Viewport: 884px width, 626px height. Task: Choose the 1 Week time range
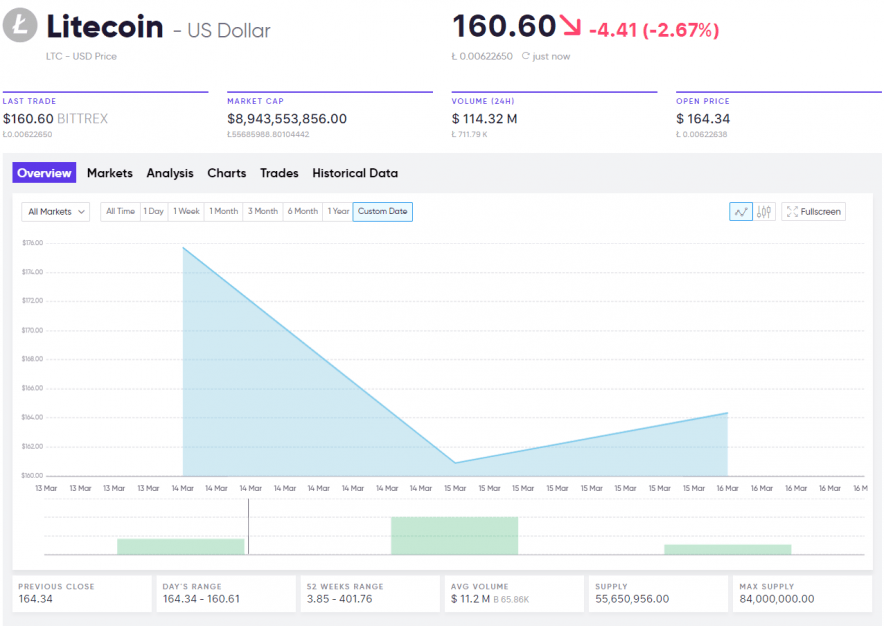pyautogui.click(x=186, y=212)
